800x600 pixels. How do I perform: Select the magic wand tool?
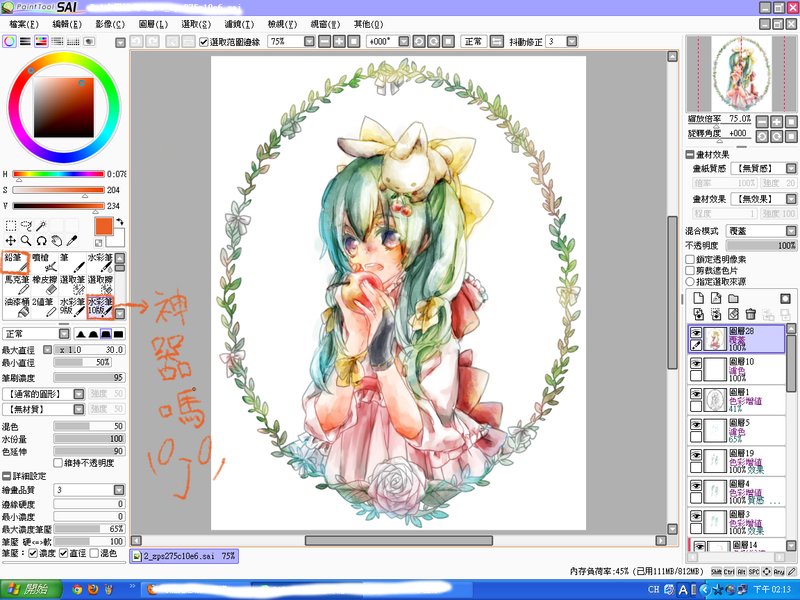pyautogui.click(x=41, y=226)
